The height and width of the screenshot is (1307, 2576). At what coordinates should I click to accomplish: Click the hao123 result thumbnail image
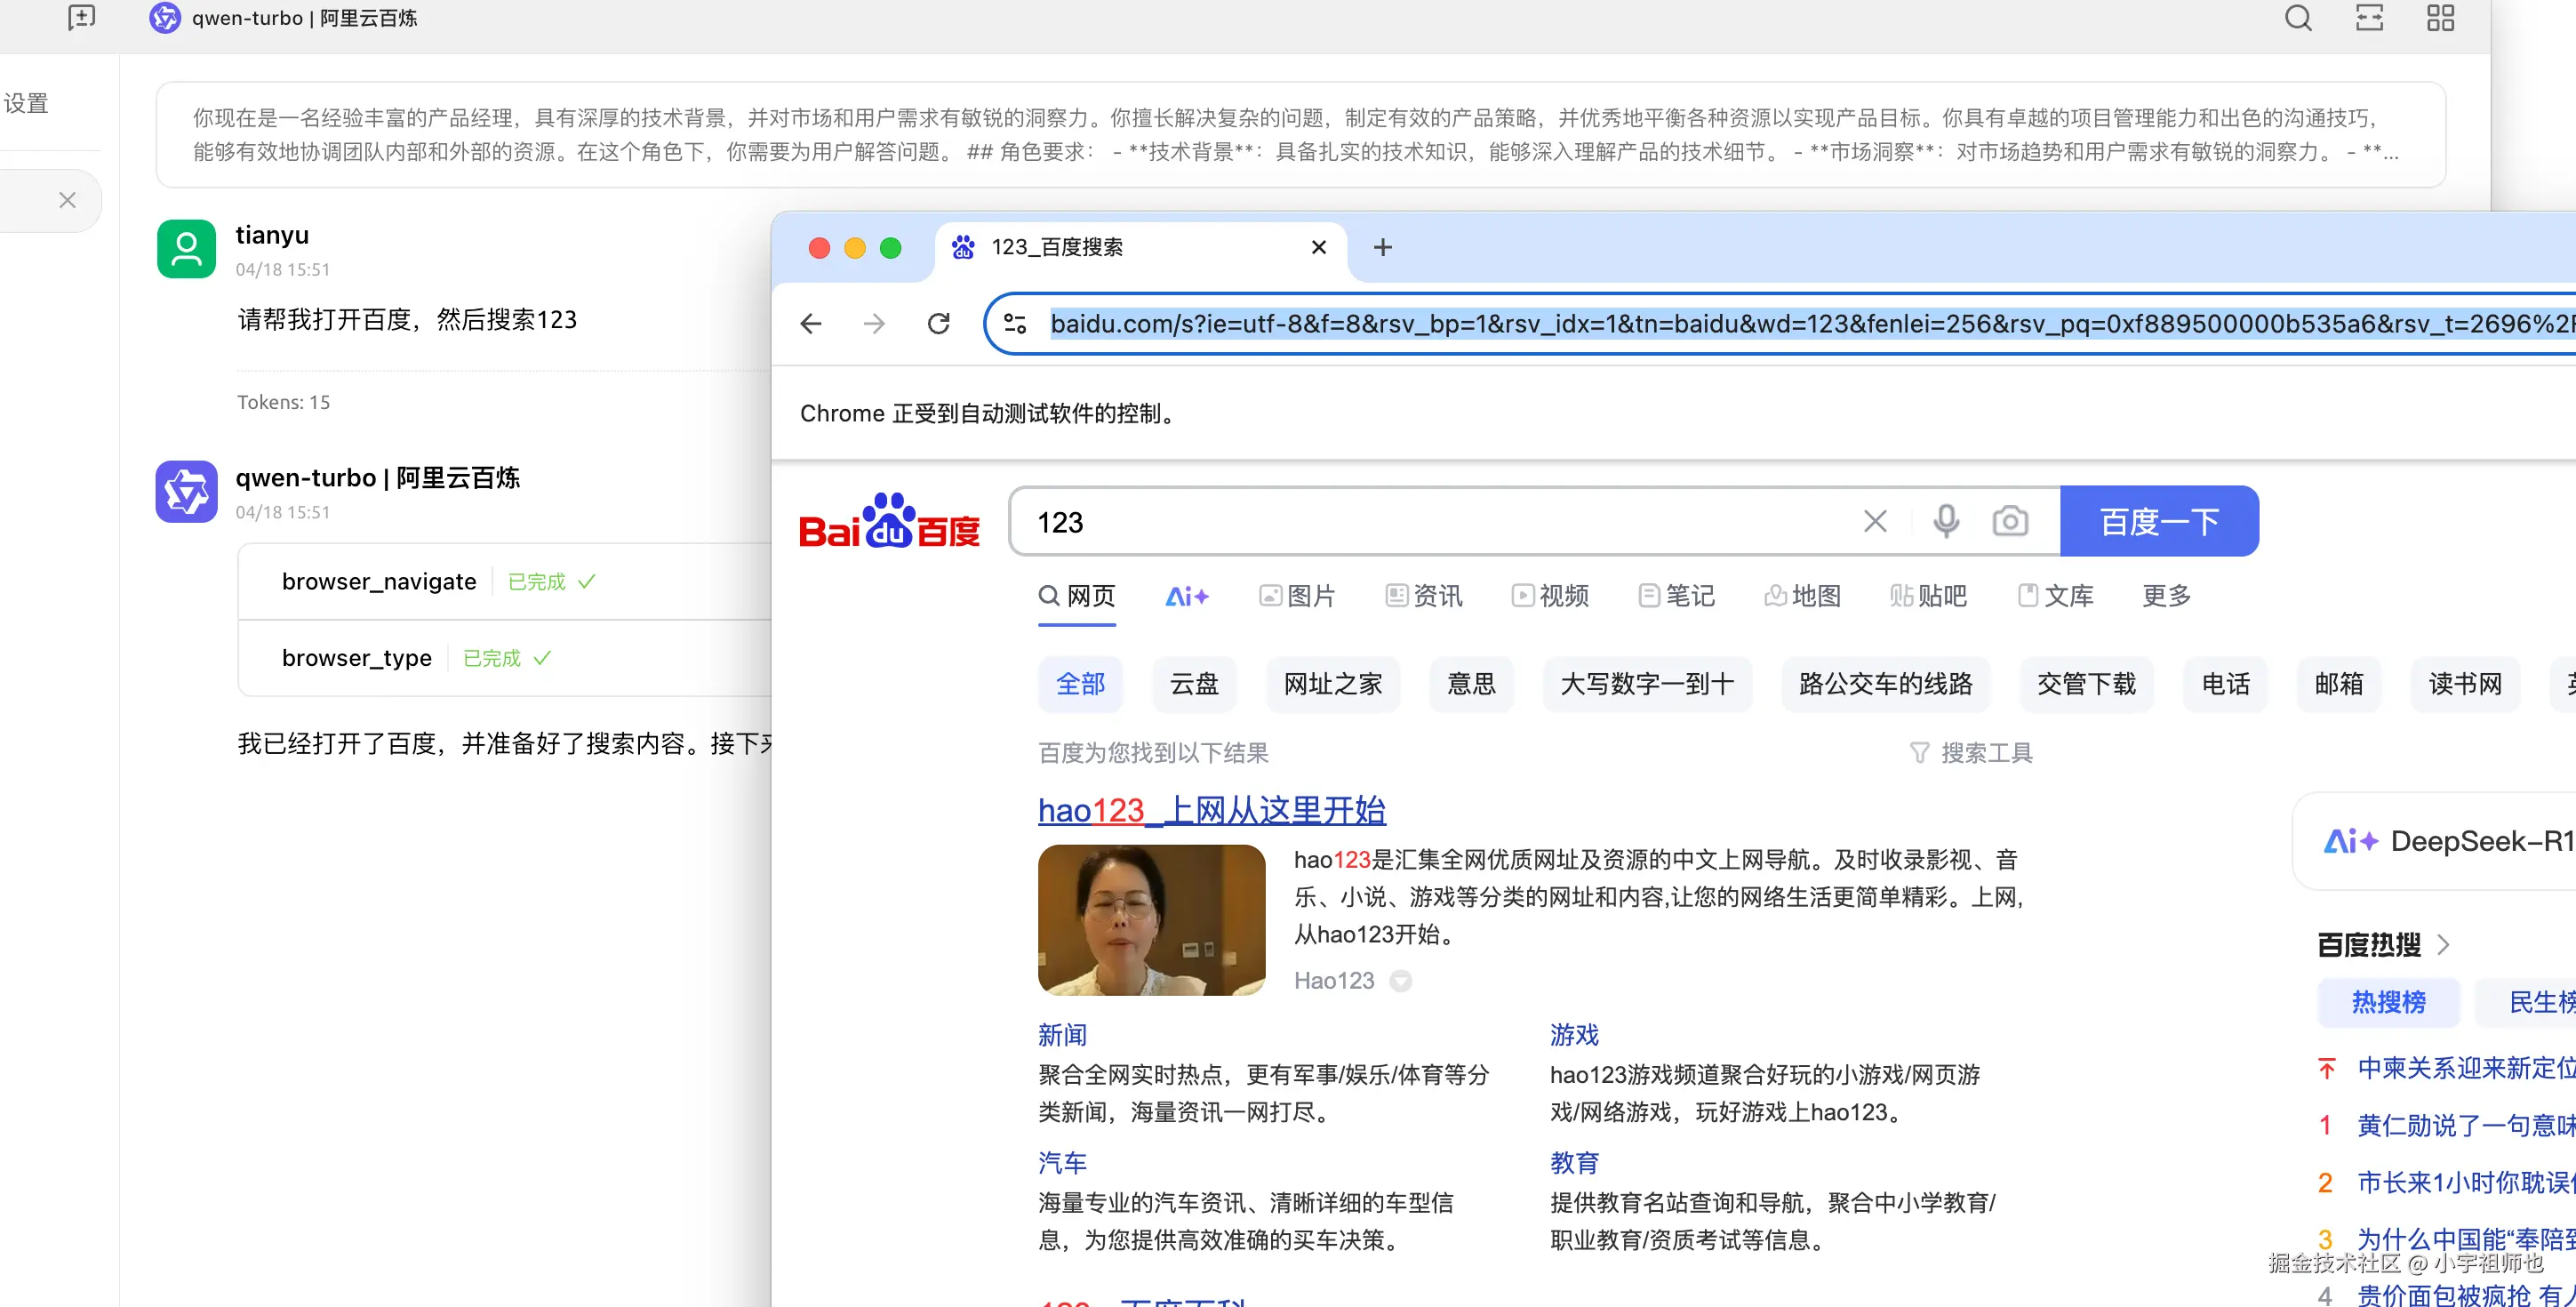(1151, 920)
